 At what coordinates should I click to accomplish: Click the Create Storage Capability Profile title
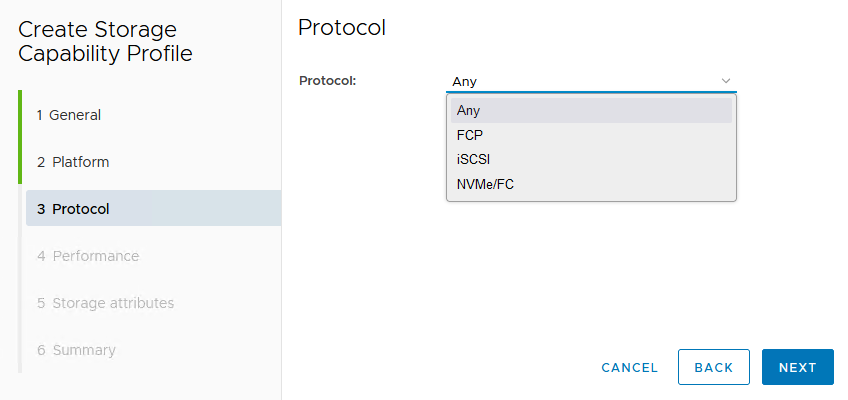[x=105, y=41]
